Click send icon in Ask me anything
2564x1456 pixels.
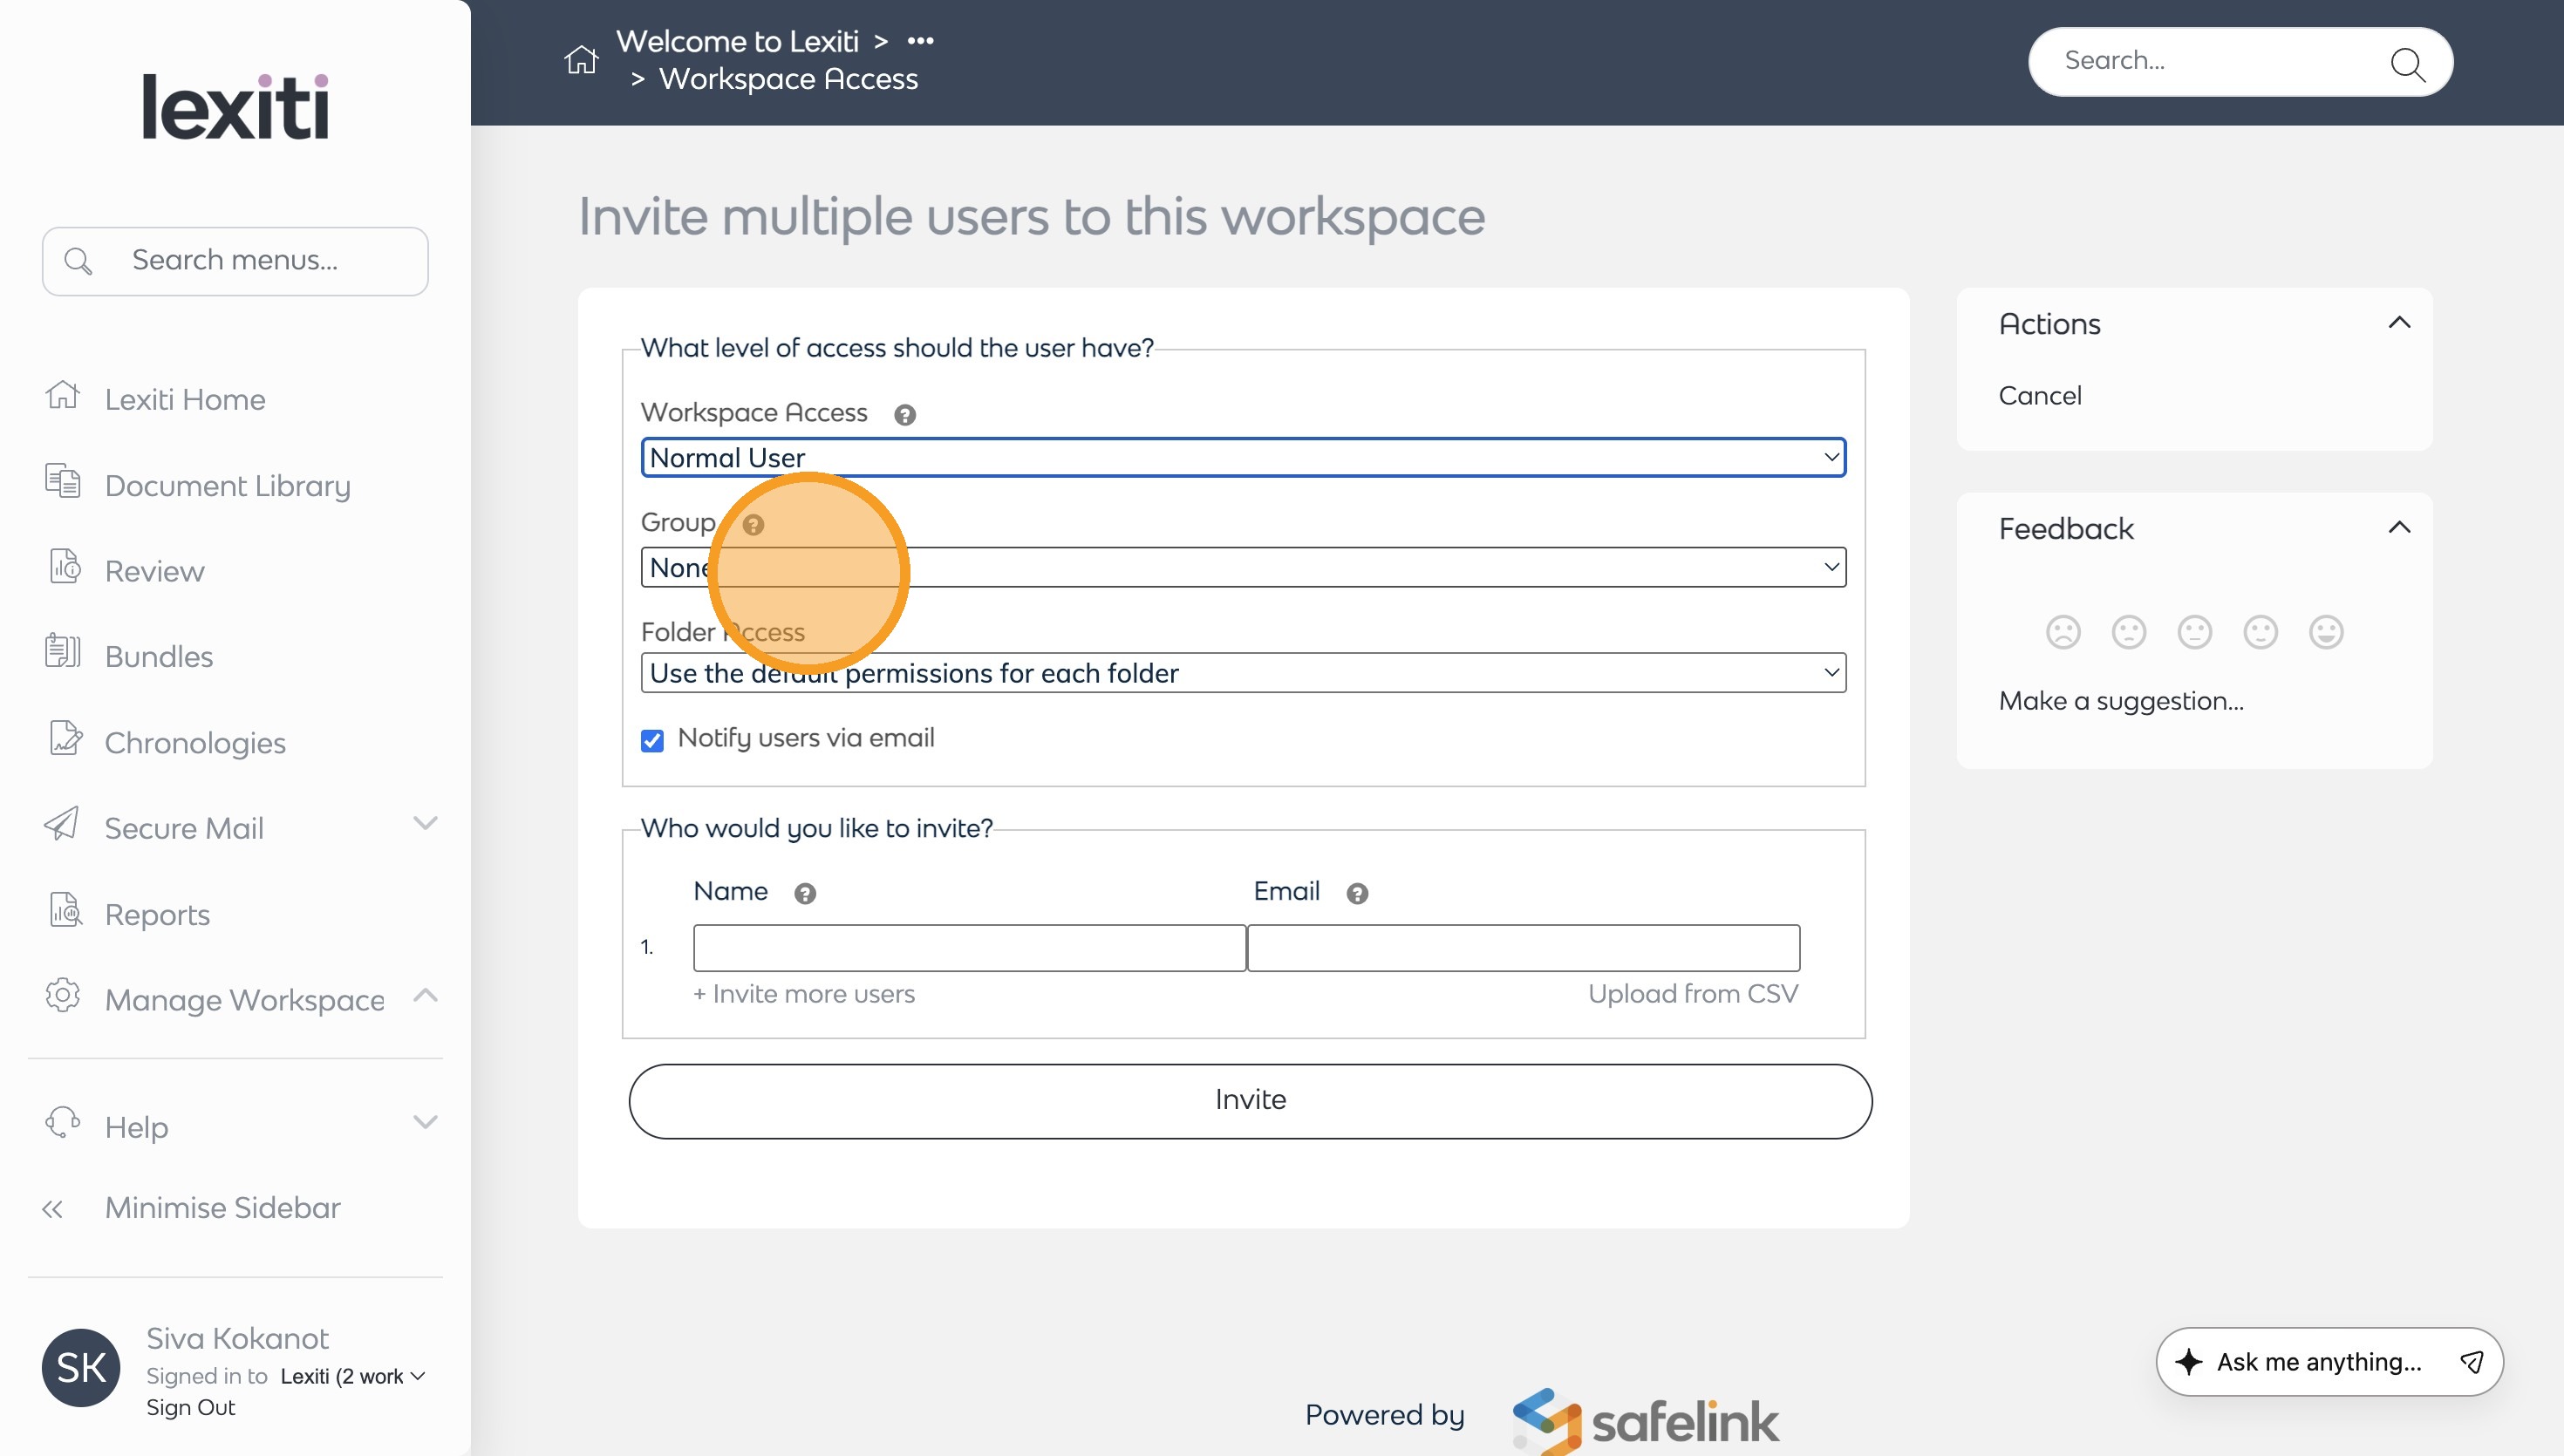pos(2471,1362)
